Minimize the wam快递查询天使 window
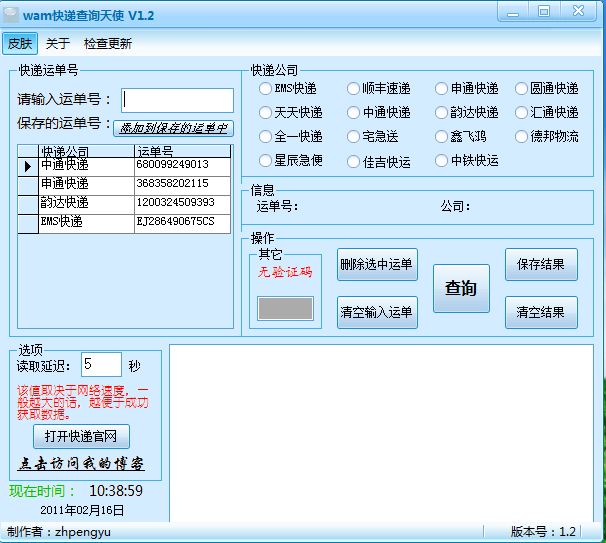This screenshot has height=543, width=606. (x=513, y=12)
